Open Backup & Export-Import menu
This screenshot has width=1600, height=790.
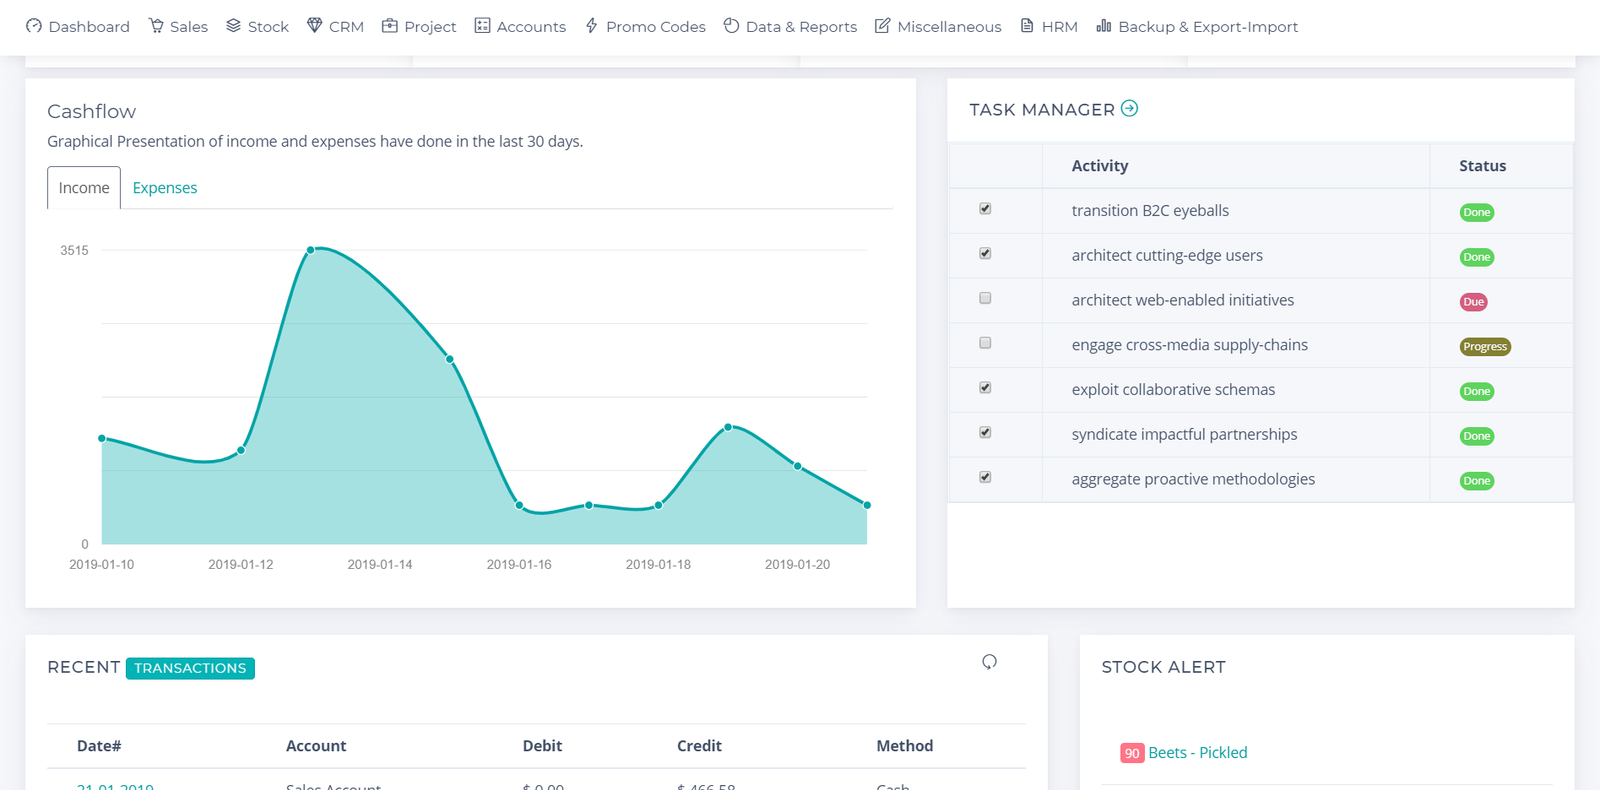point(1197,26)
